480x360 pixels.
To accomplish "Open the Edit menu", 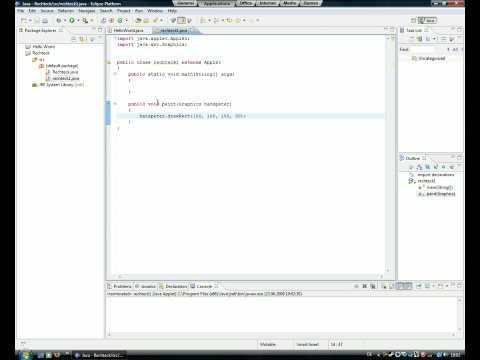I will pyautogui.click(x=32, y=11).
